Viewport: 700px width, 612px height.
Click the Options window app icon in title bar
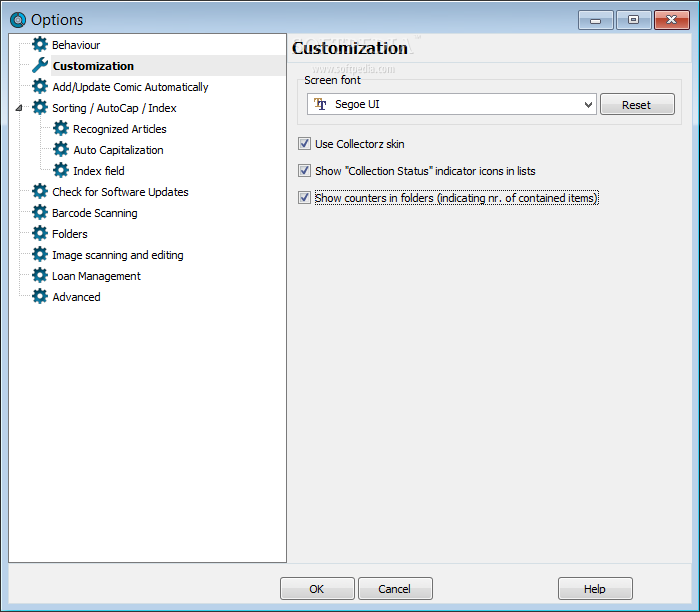18,20
